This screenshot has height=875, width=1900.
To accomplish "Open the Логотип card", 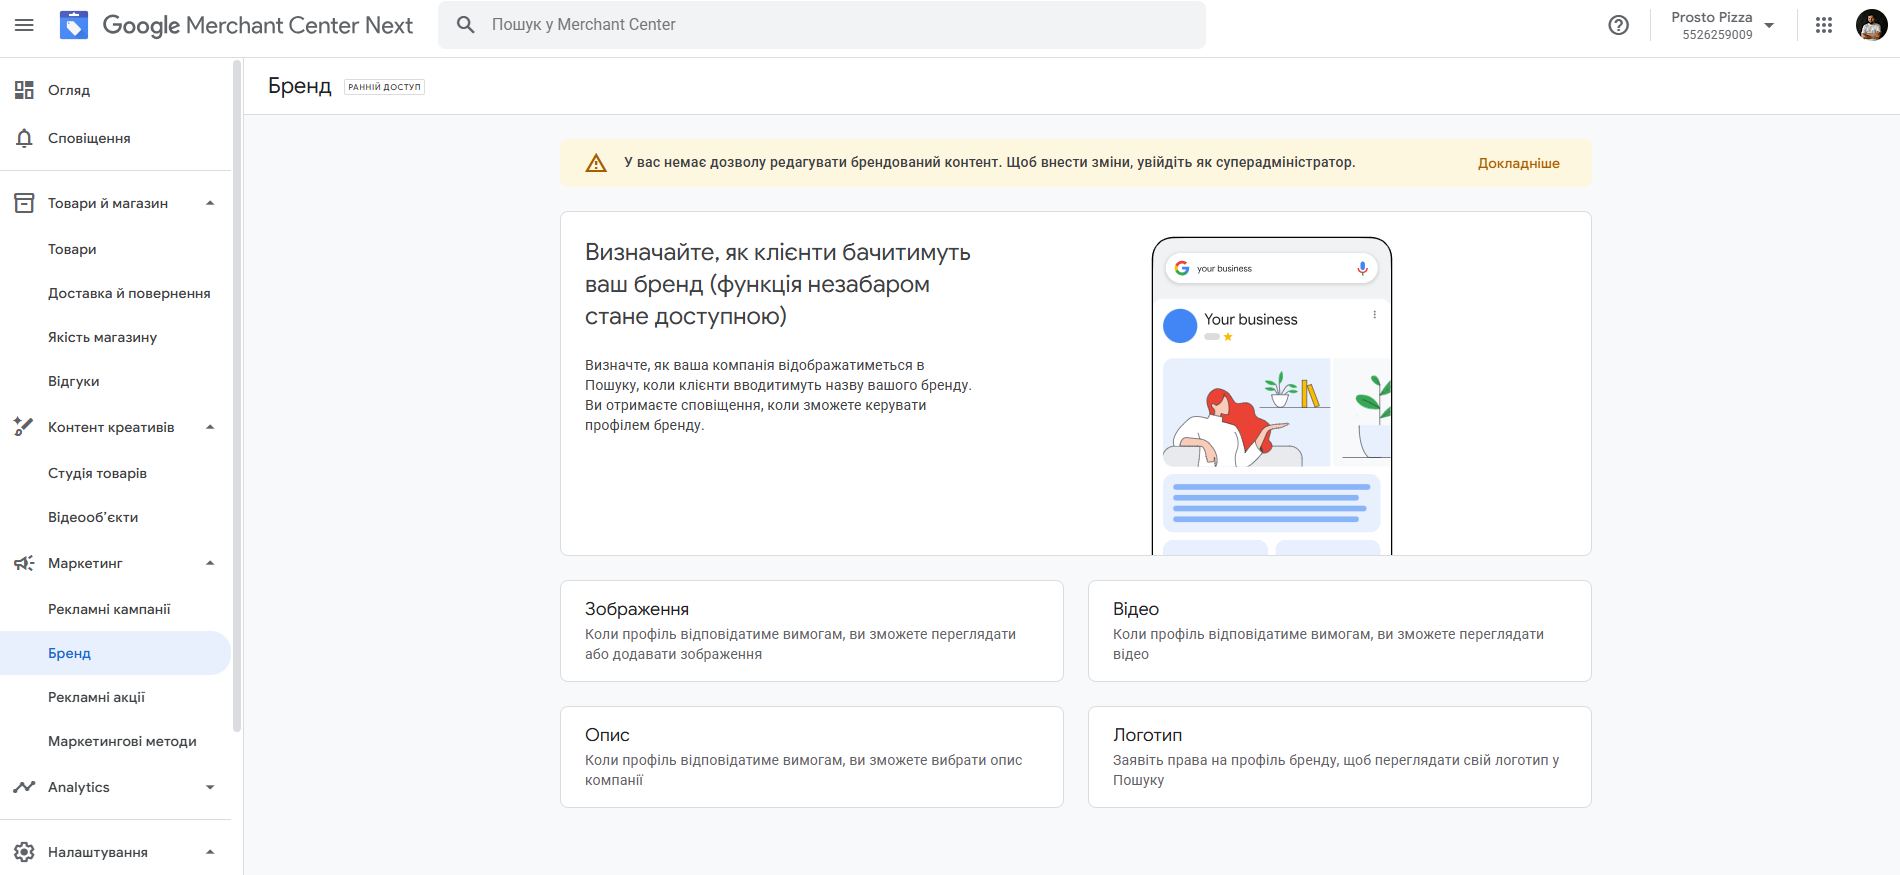I will coord(1340,757).
